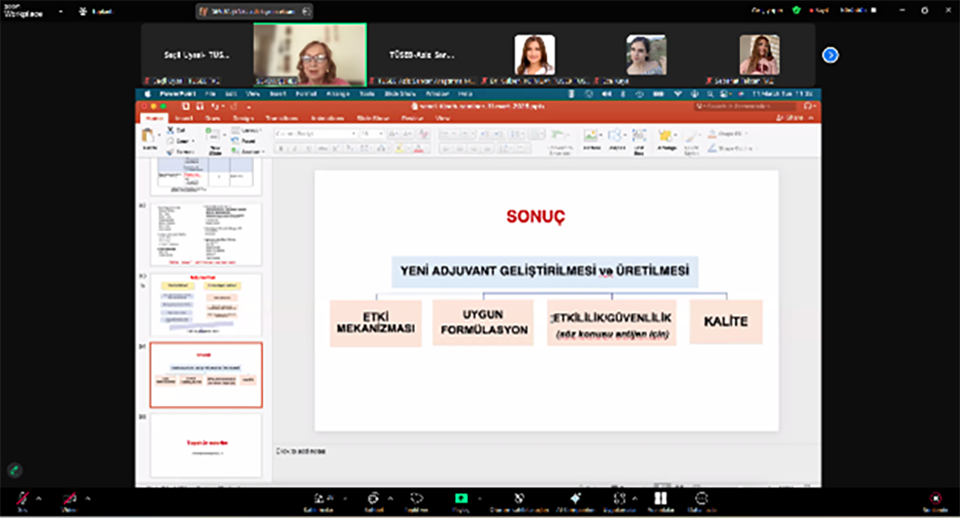Open the Slide Show menu in the menu bar
This screenshot has height=518, width=960.
point(400,93)
